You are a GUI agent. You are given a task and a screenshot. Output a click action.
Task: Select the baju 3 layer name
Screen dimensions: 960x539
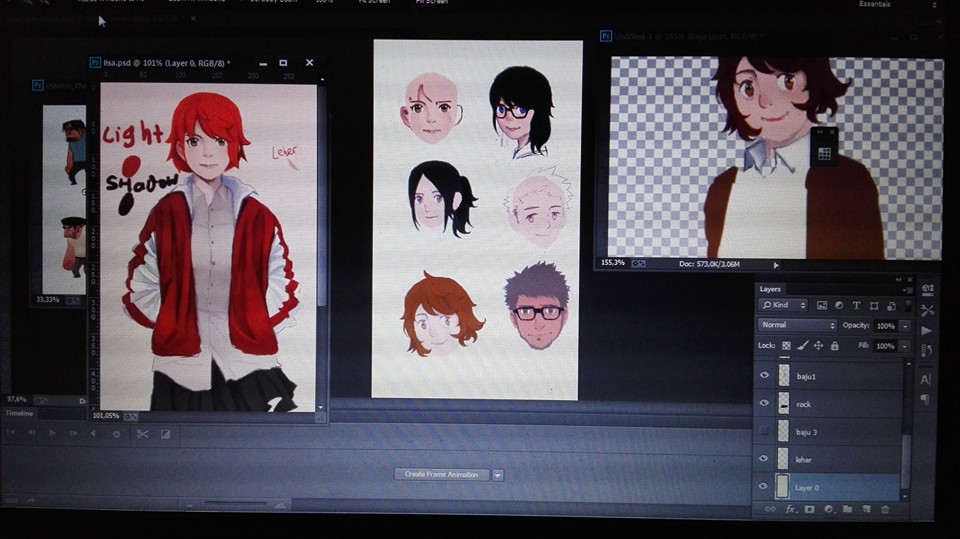tap(806, 432)
